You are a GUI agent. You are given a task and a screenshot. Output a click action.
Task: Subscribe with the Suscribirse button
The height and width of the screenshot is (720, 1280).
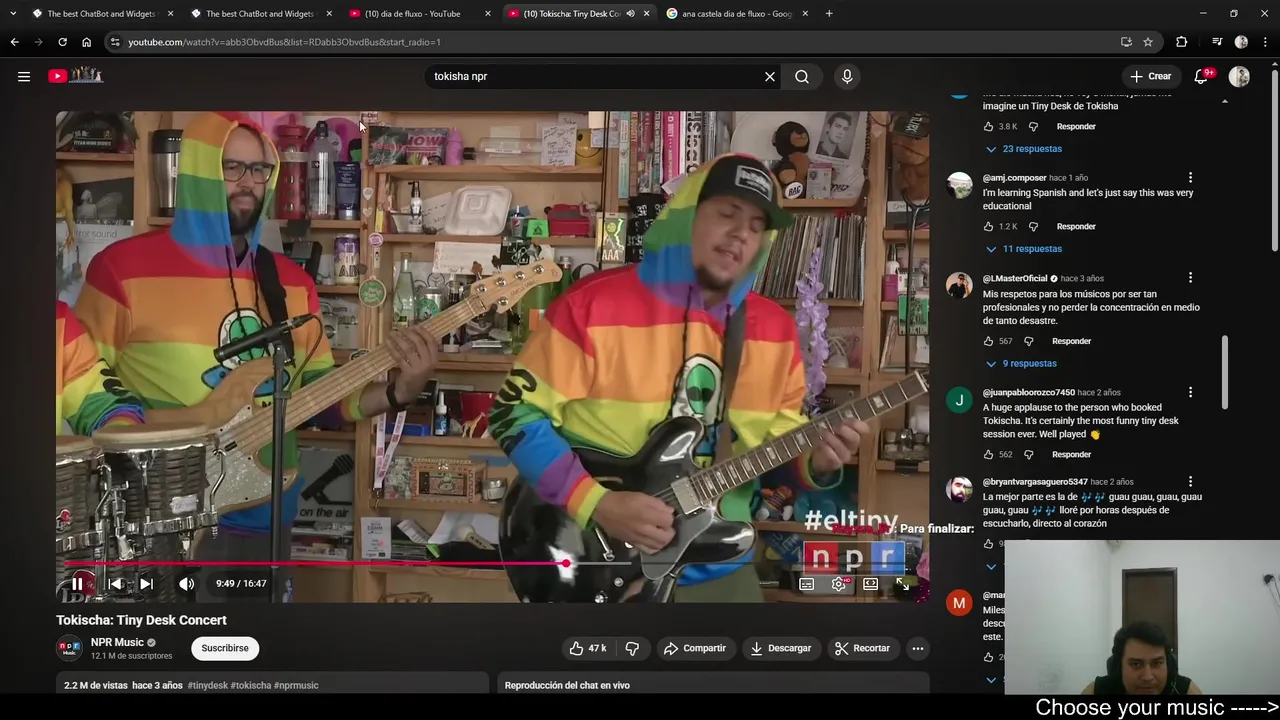pos(225,648)
